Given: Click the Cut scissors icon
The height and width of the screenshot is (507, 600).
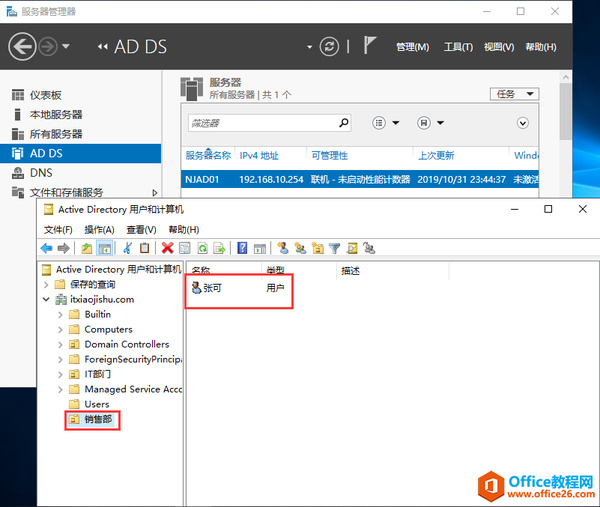Looking at the screenshot, I should (127, 248).
